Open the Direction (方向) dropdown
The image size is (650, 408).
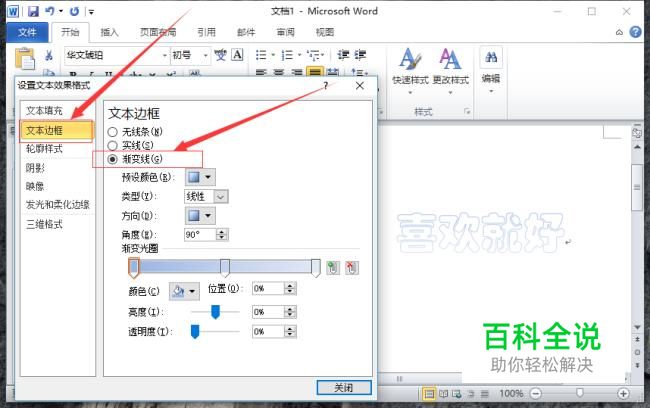[x=200, y=216]
